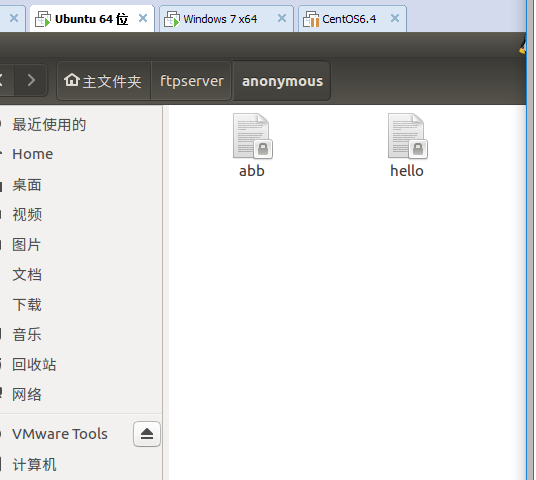The height and width of the screenshot is (480, 536).
Task: Select the abb file icon
Action: (253, 136)
